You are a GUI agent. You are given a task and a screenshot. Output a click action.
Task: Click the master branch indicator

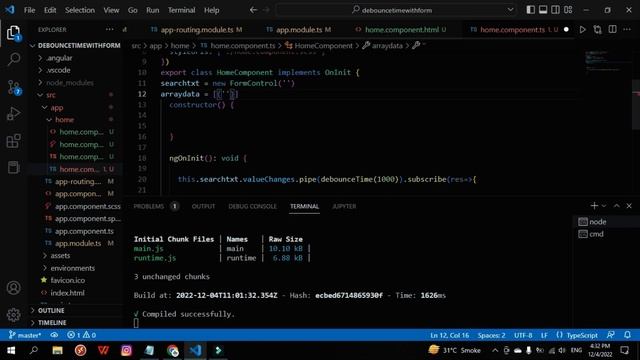[x=25, y=335]
